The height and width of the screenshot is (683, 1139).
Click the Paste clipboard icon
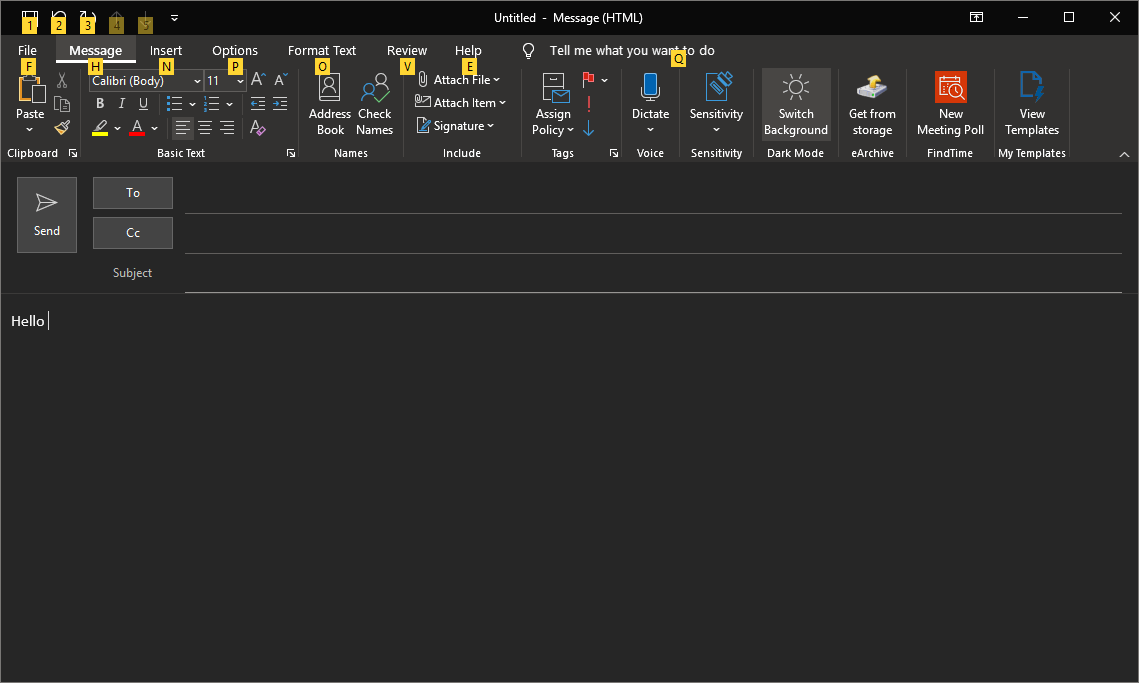click(x=31, y=90)
